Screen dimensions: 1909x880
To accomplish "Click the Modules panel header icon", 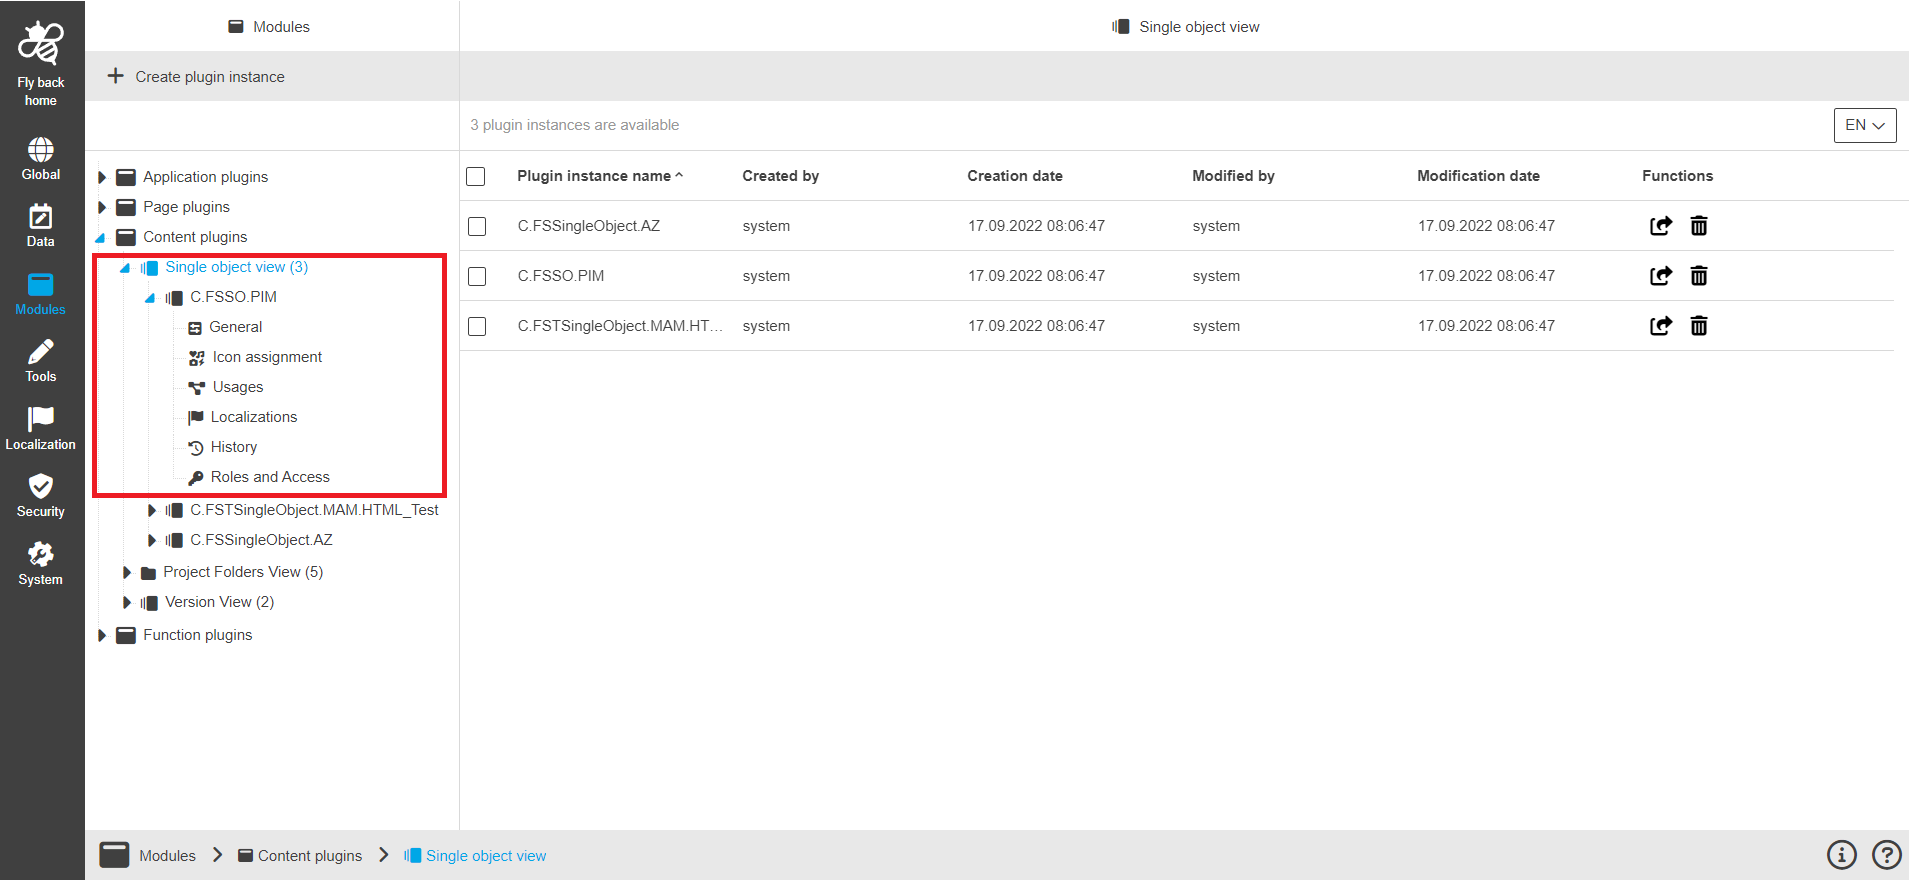I will coord(236,27).
